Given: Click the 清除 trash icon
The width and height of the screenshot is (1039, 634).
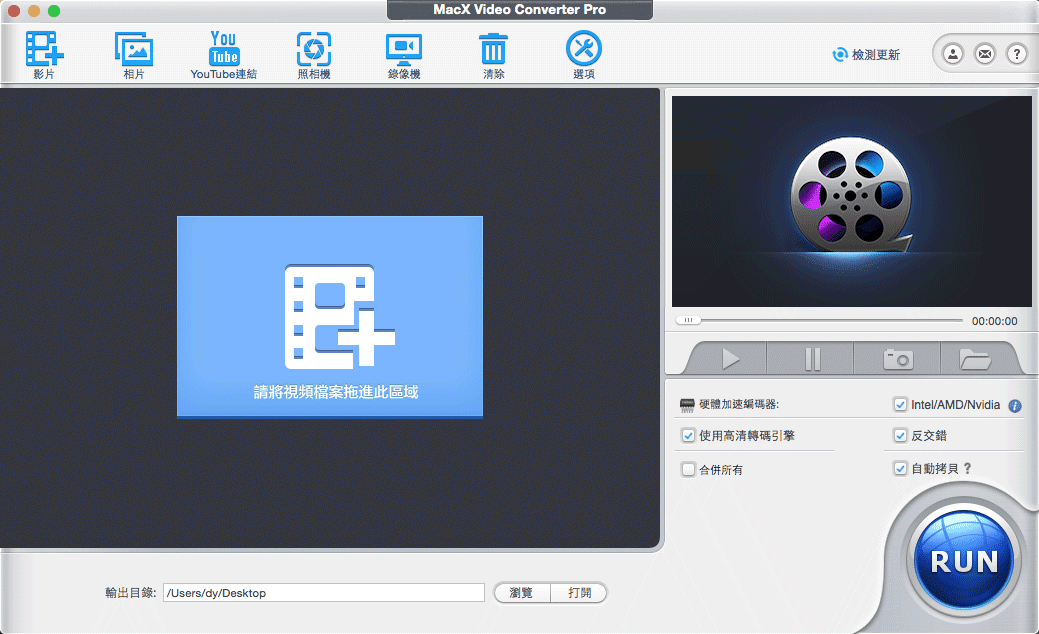Looking at the screenshot, I should click(x=493, y=55).
